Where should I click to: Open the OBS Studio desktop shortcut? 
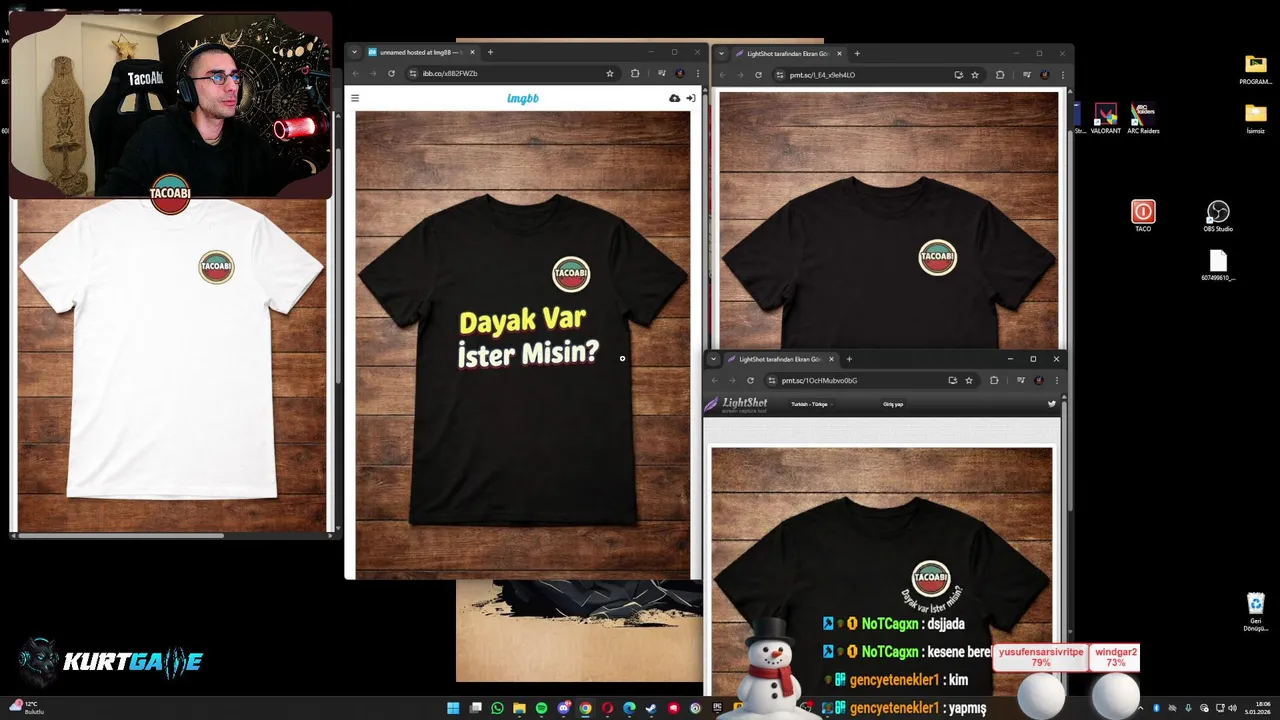(x=1217, y=215)
